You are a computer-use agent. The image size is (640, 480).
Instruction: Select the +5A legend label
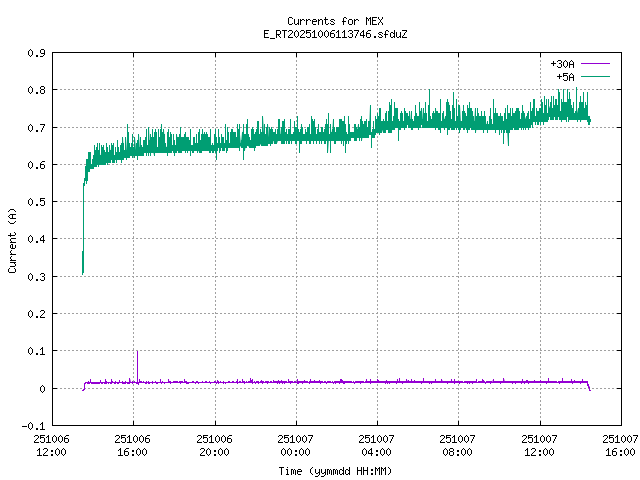(x=565, y=76)
